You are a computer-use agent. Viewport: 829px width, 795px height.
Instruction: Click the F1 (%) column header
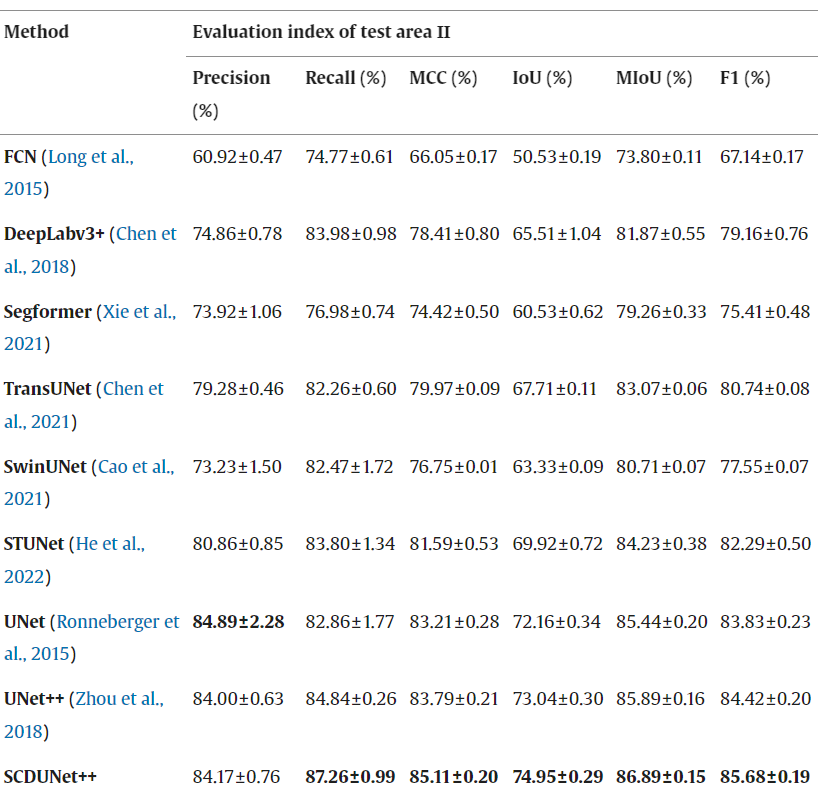pos(745,78)
